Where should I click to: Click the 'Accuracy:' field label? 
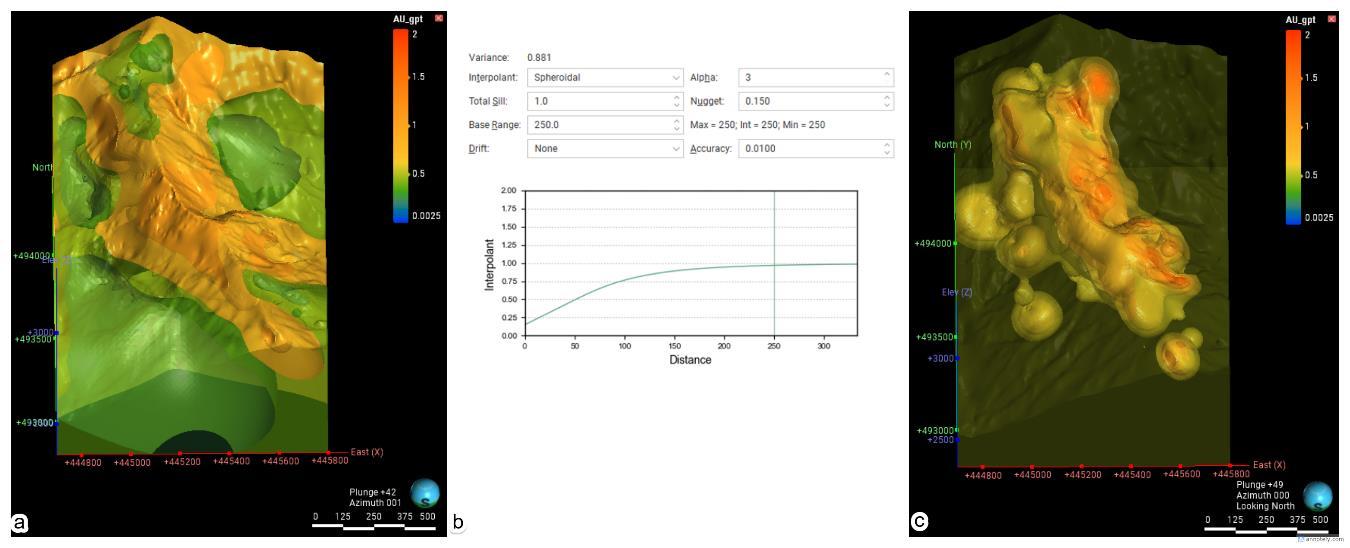coord(711,148)
